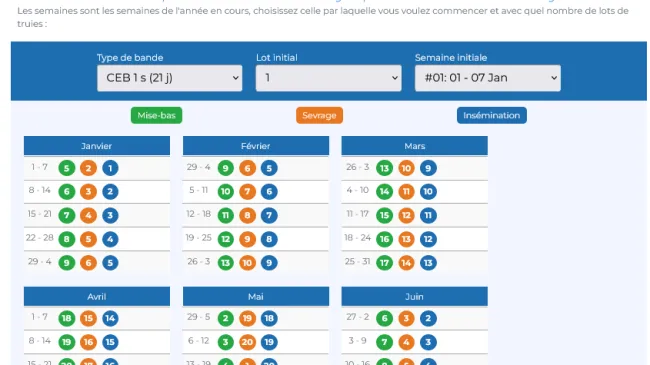Open the Type de bande dropdown
This screenshot has height=365, width=650.
point(170,78)
